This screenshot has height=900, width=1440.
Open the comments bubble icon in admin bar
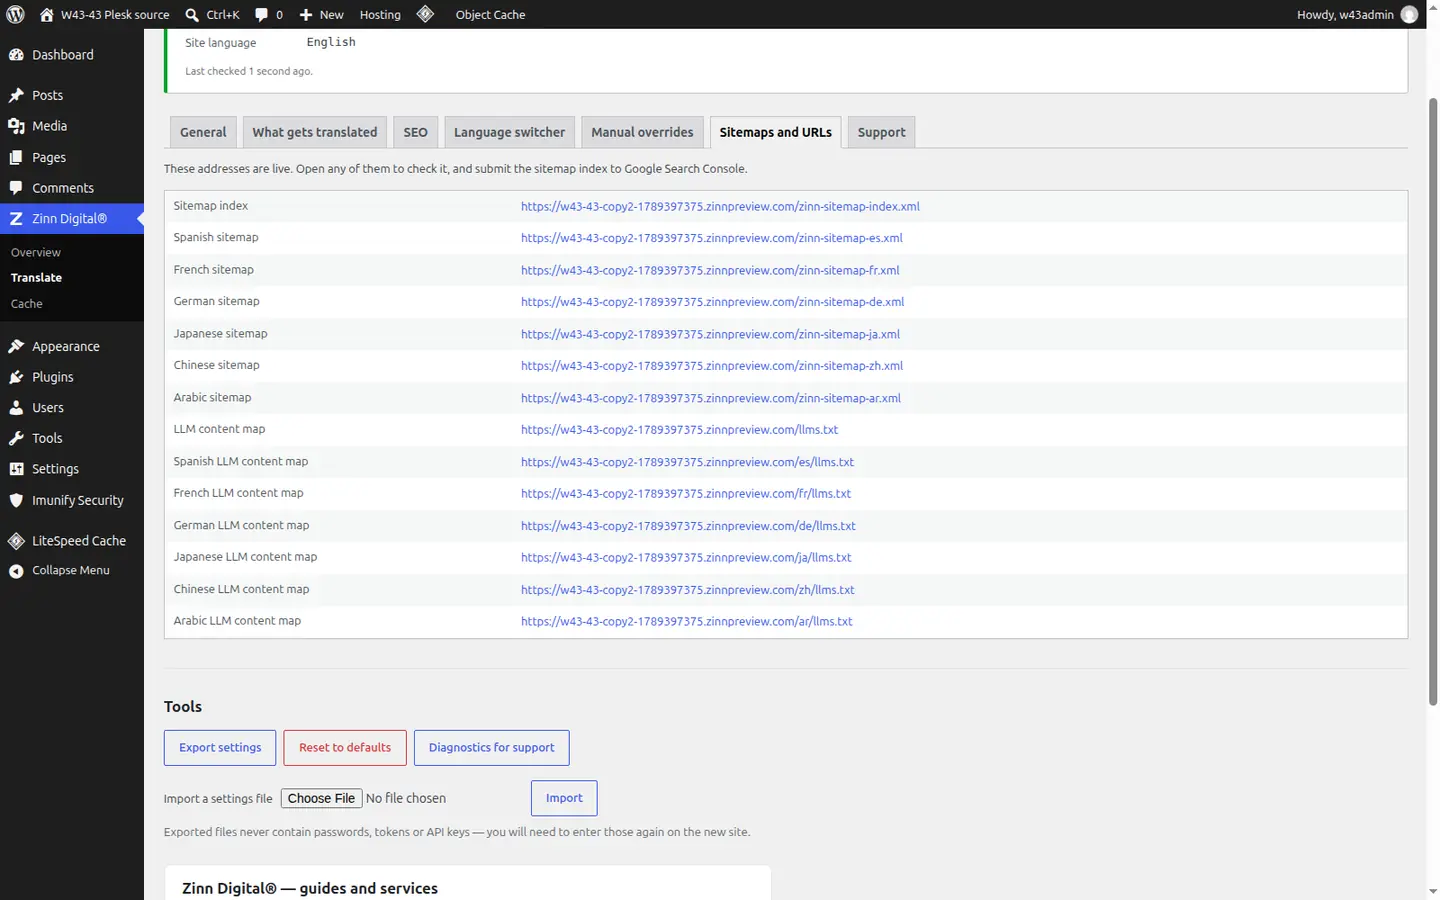pyautogui.click(x=261, y=15)
